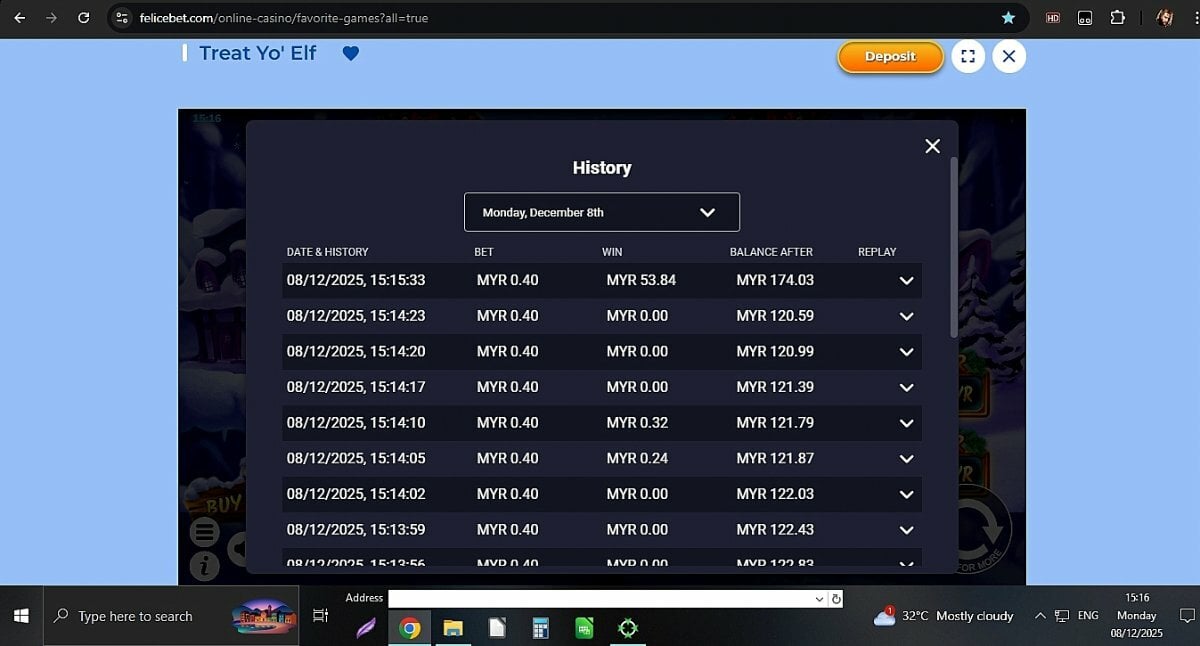Open the browser Extensions puzzle icon
This screenshot has width=1200, height=646.
point(1118,18)
